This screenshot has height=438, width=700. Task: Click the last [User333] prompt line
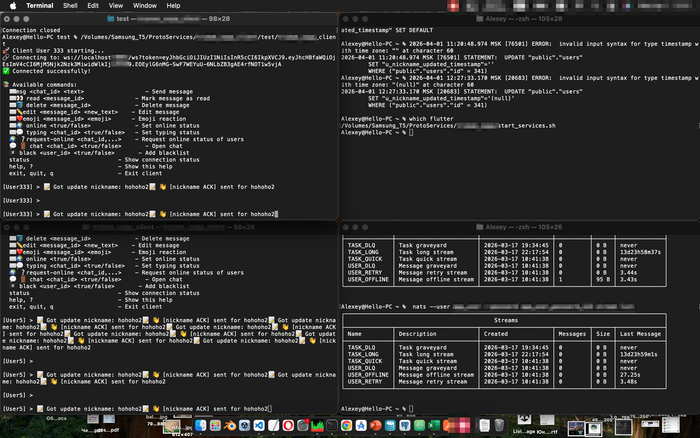[140, 214]
